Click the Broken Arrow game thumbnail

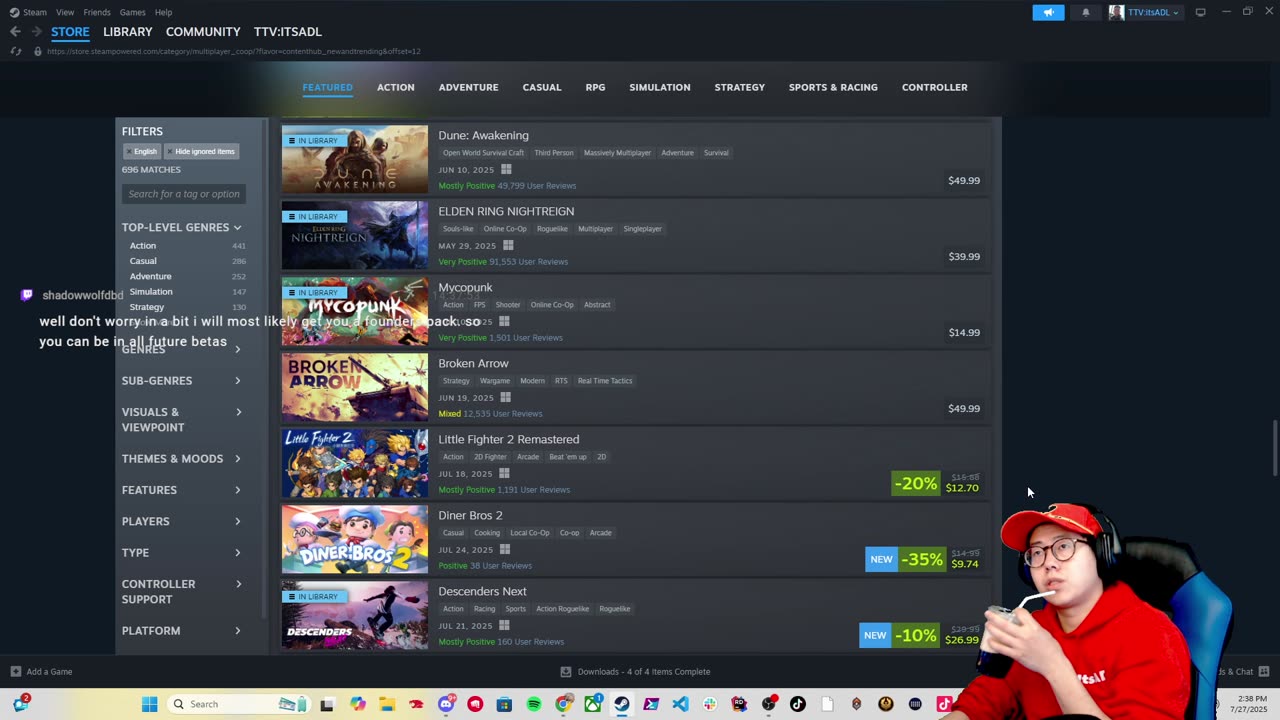[354, 388]
